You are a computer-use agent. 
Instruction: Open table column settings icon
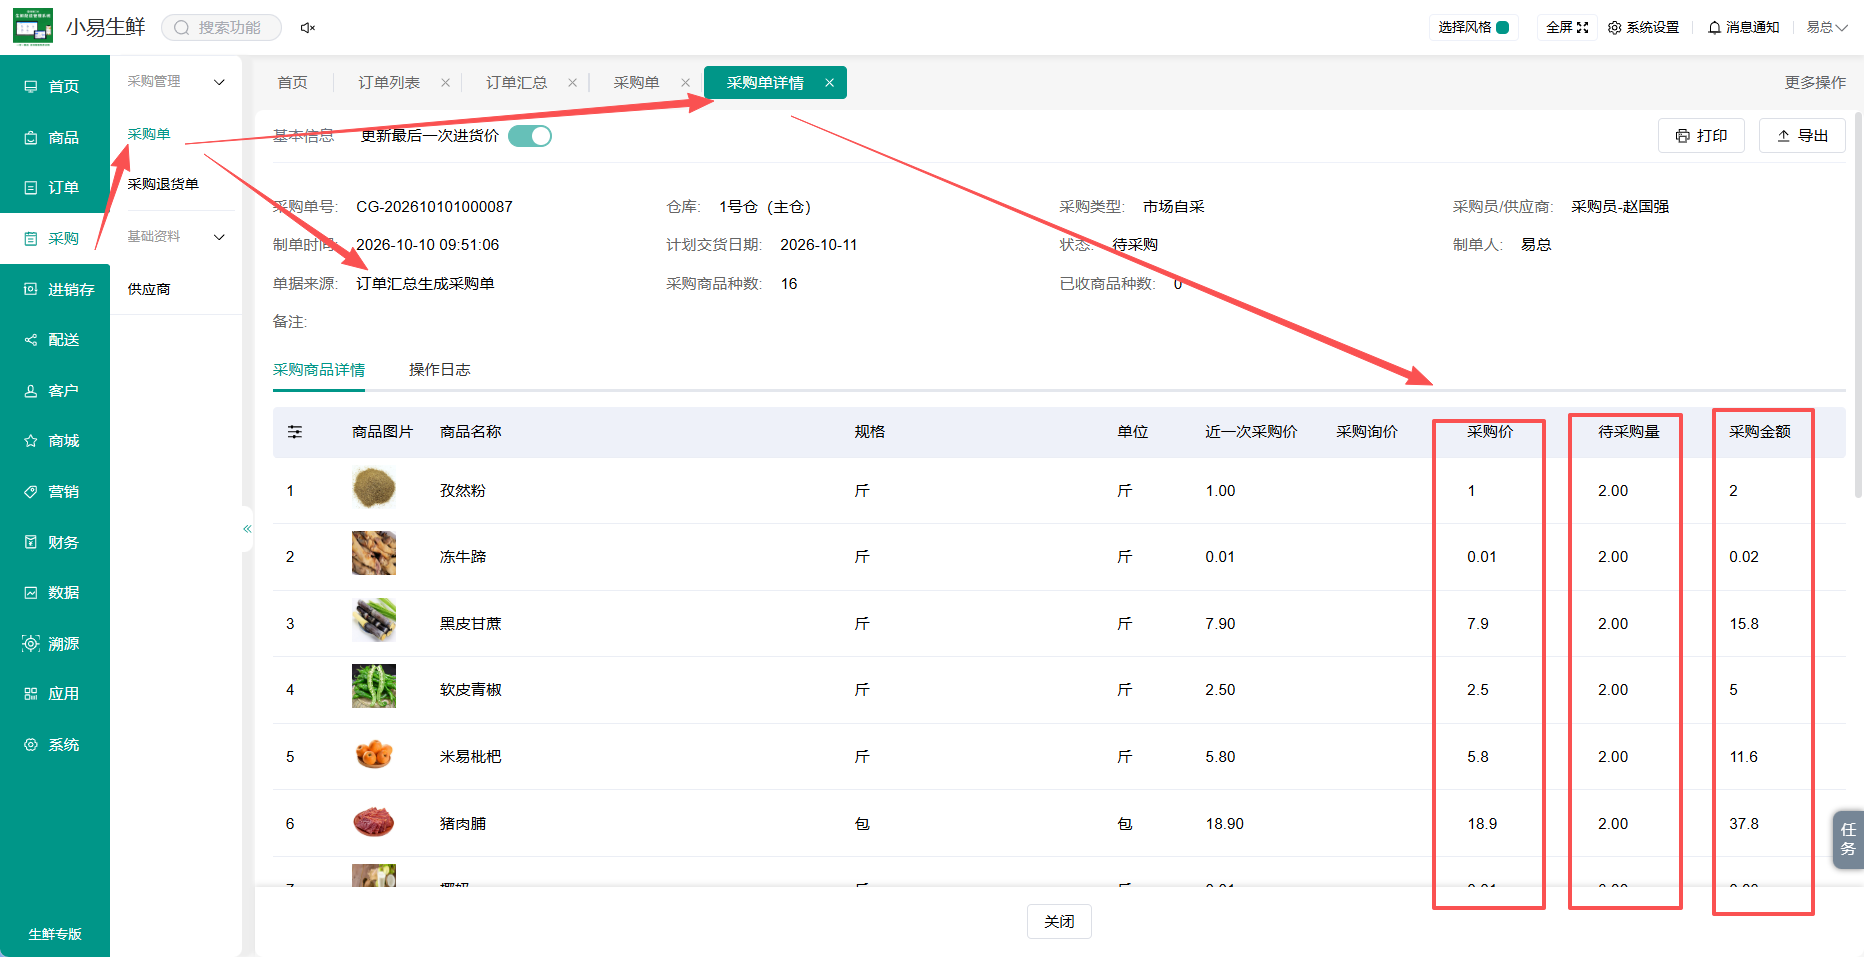pos(295,432)
